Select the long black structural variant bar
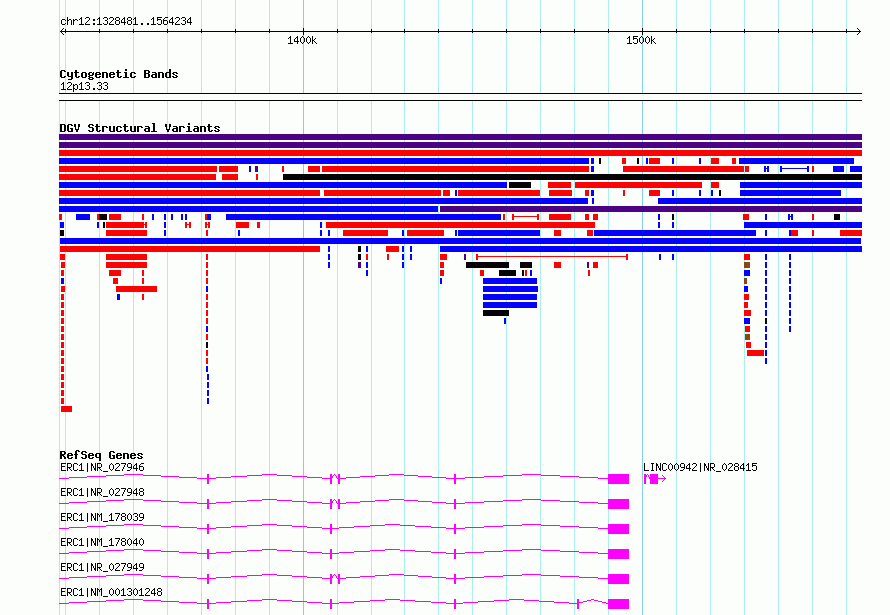This screenshot has width=890, height=615. pyautogui.click(x=572, y=177)
